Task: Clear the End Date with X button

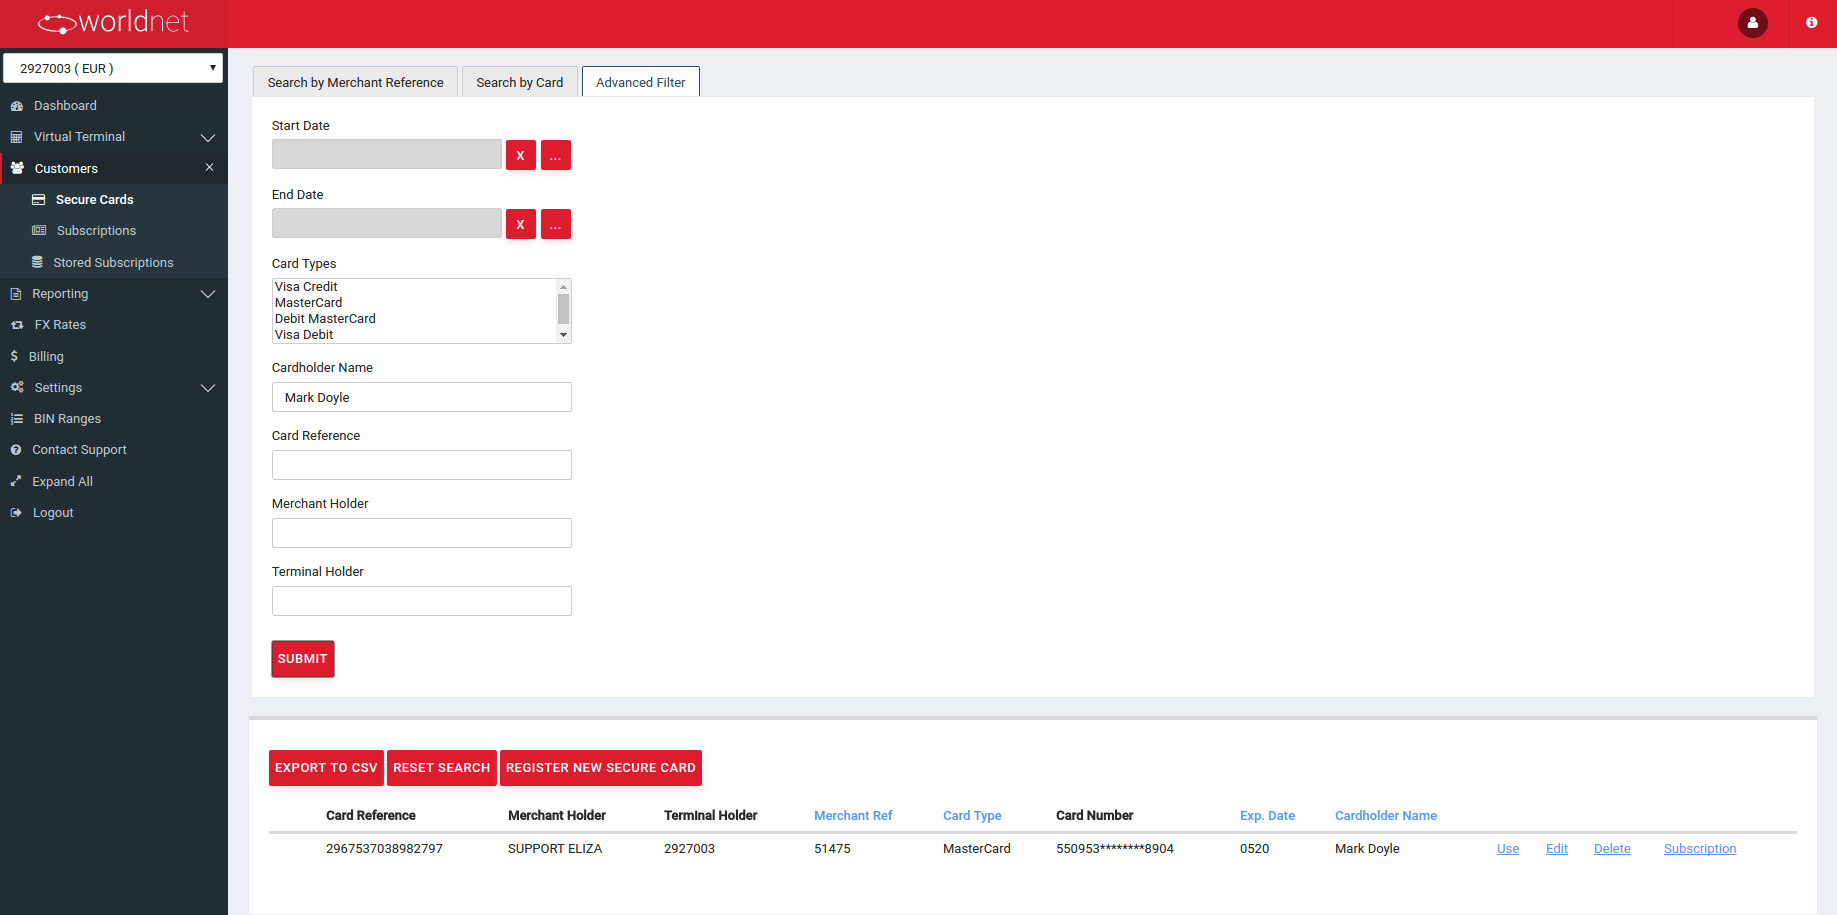Action: click(520, 224)
